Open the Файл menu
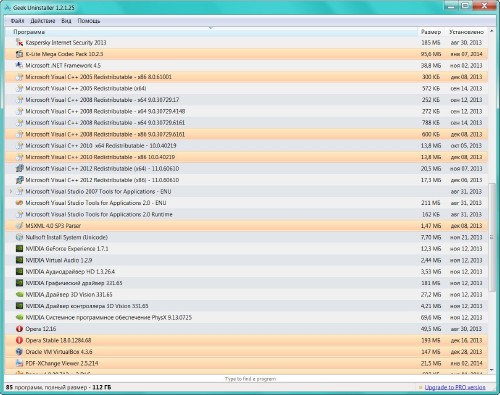 (x=17, y=21)
